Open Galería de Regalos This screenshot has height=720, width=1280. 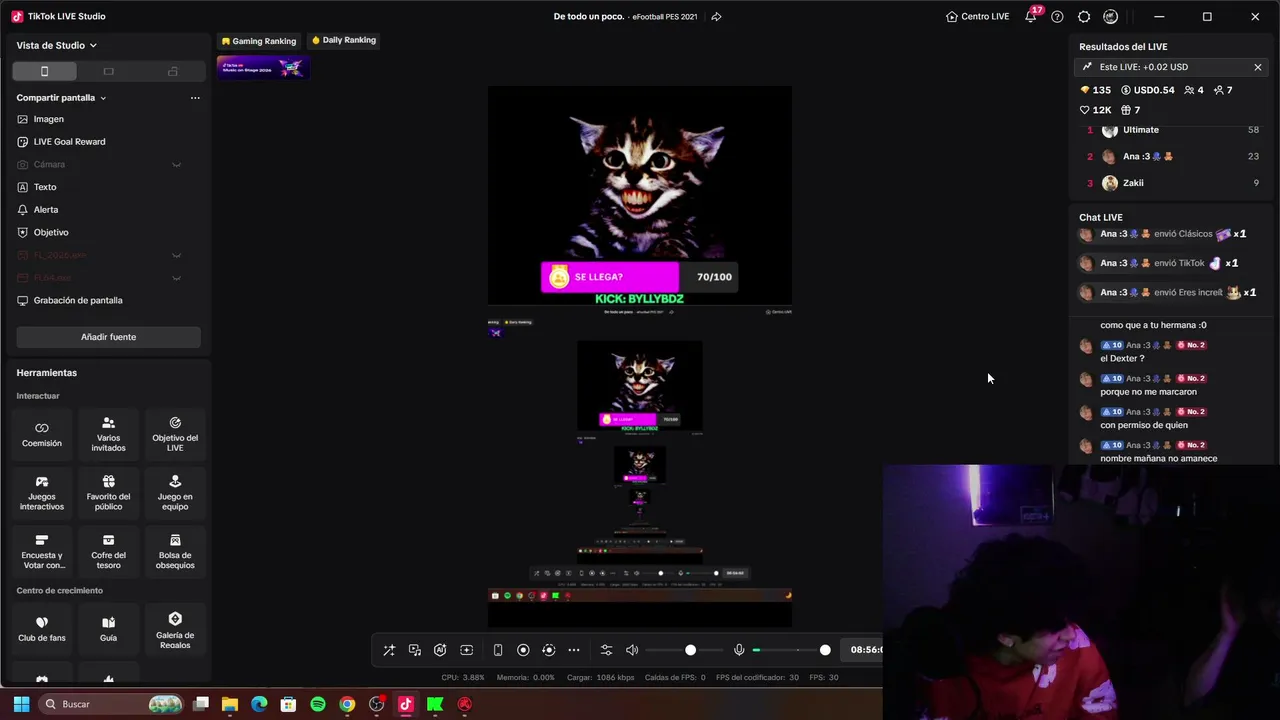[x=175, y=630]
